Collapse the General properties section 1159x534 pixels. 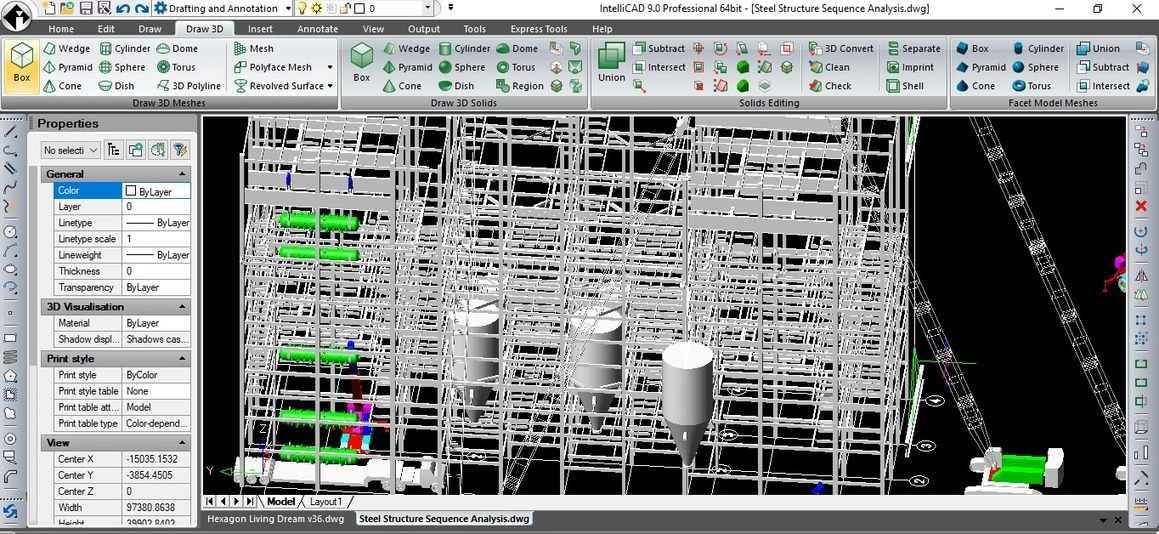click(x=181, y=174)
